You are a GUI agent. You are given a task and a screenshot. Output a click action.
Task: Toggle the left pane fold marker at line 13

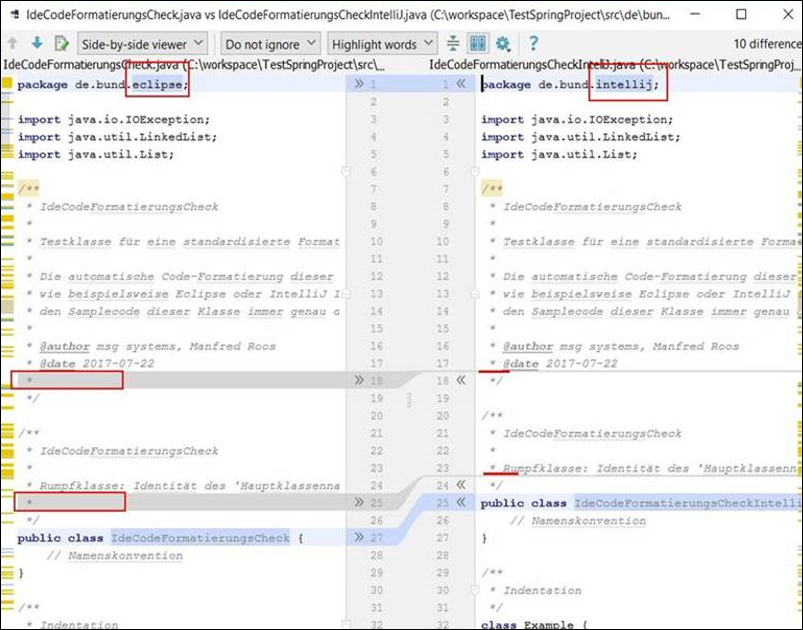pos(346,293)
